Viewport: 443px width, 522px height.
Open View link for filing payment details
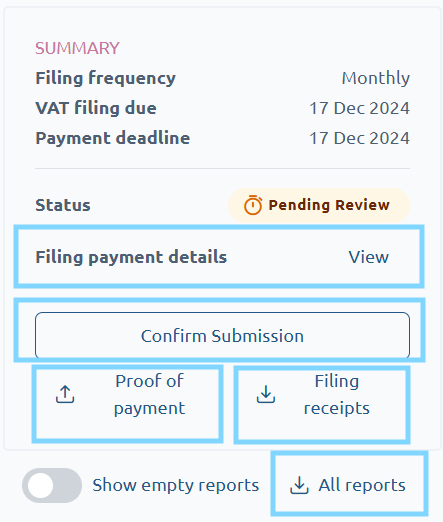pyautogui.click(x=369, y=257)
